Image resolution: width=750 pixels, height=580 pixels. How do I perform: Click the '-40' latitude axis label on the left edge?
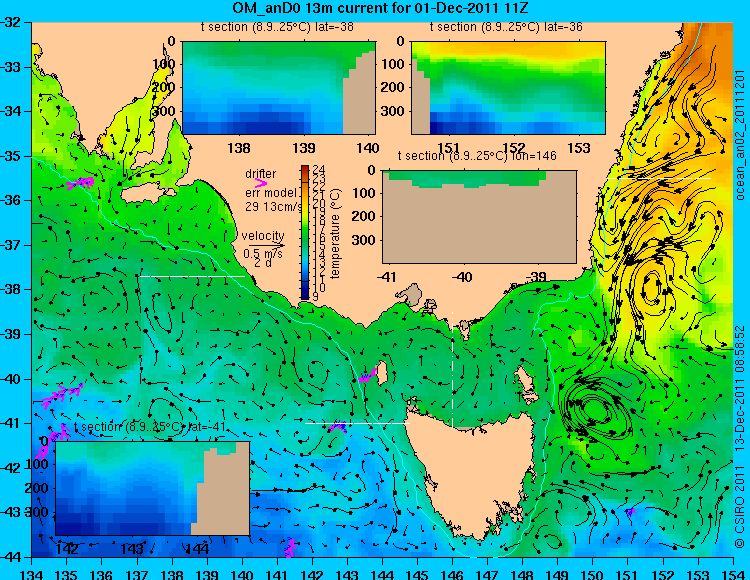[12, 379]
